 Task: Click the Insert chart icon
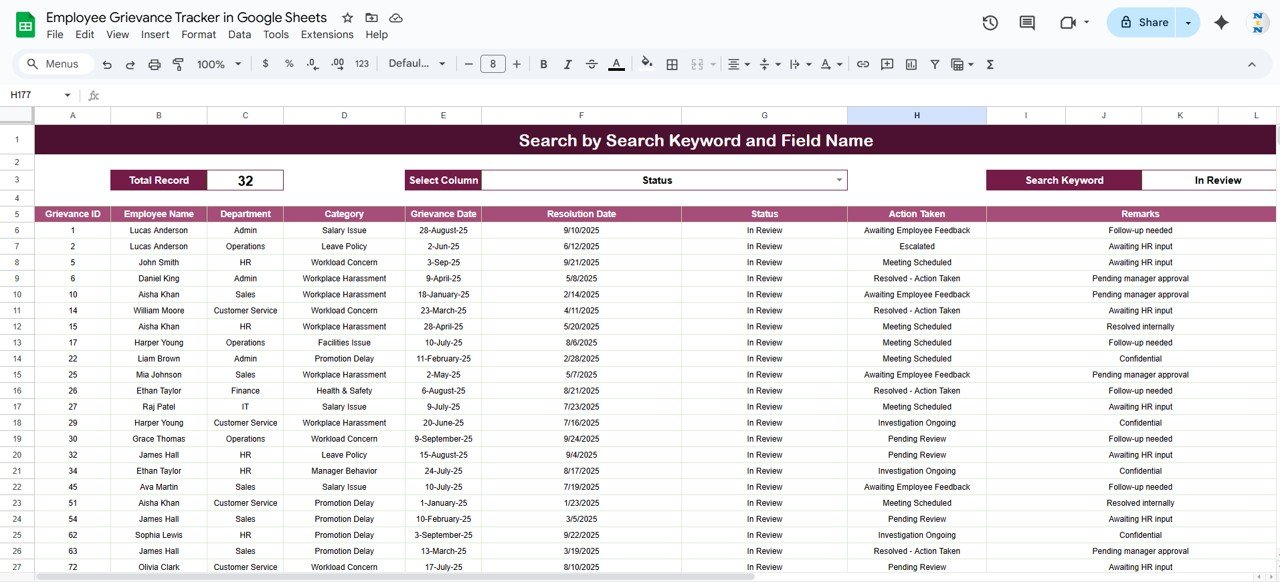(x=911, y=64)
